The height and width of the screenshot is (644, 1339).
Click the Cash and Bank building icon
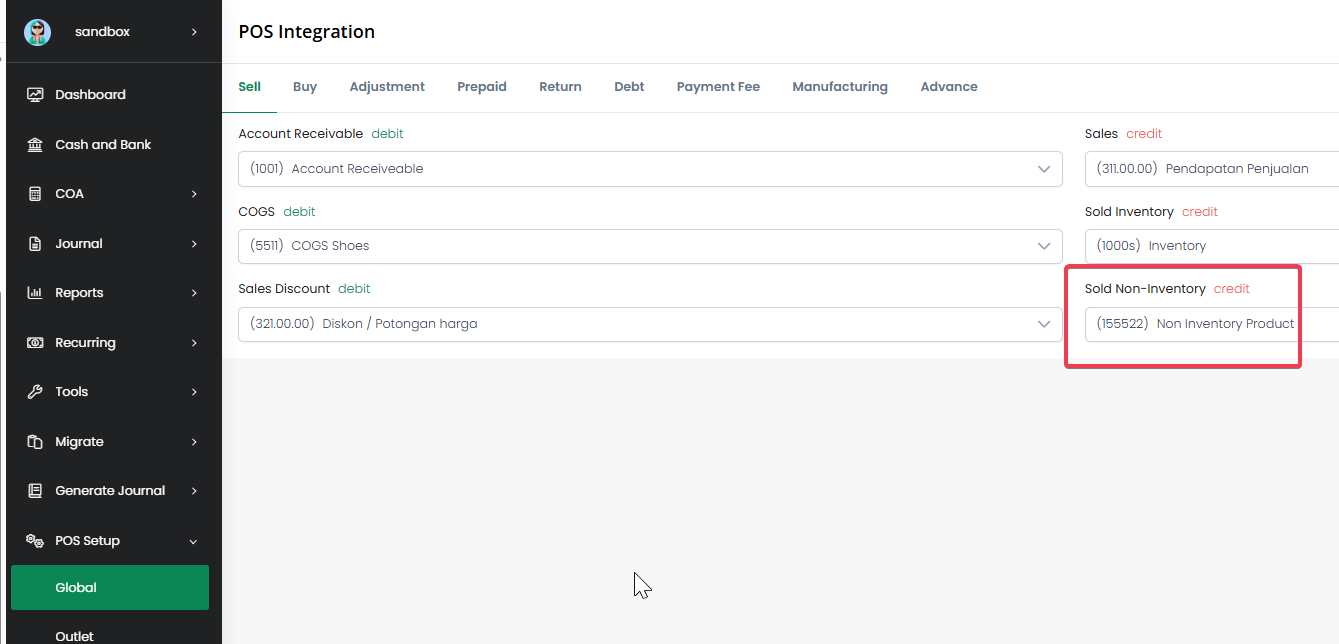(x=35, y=145)
